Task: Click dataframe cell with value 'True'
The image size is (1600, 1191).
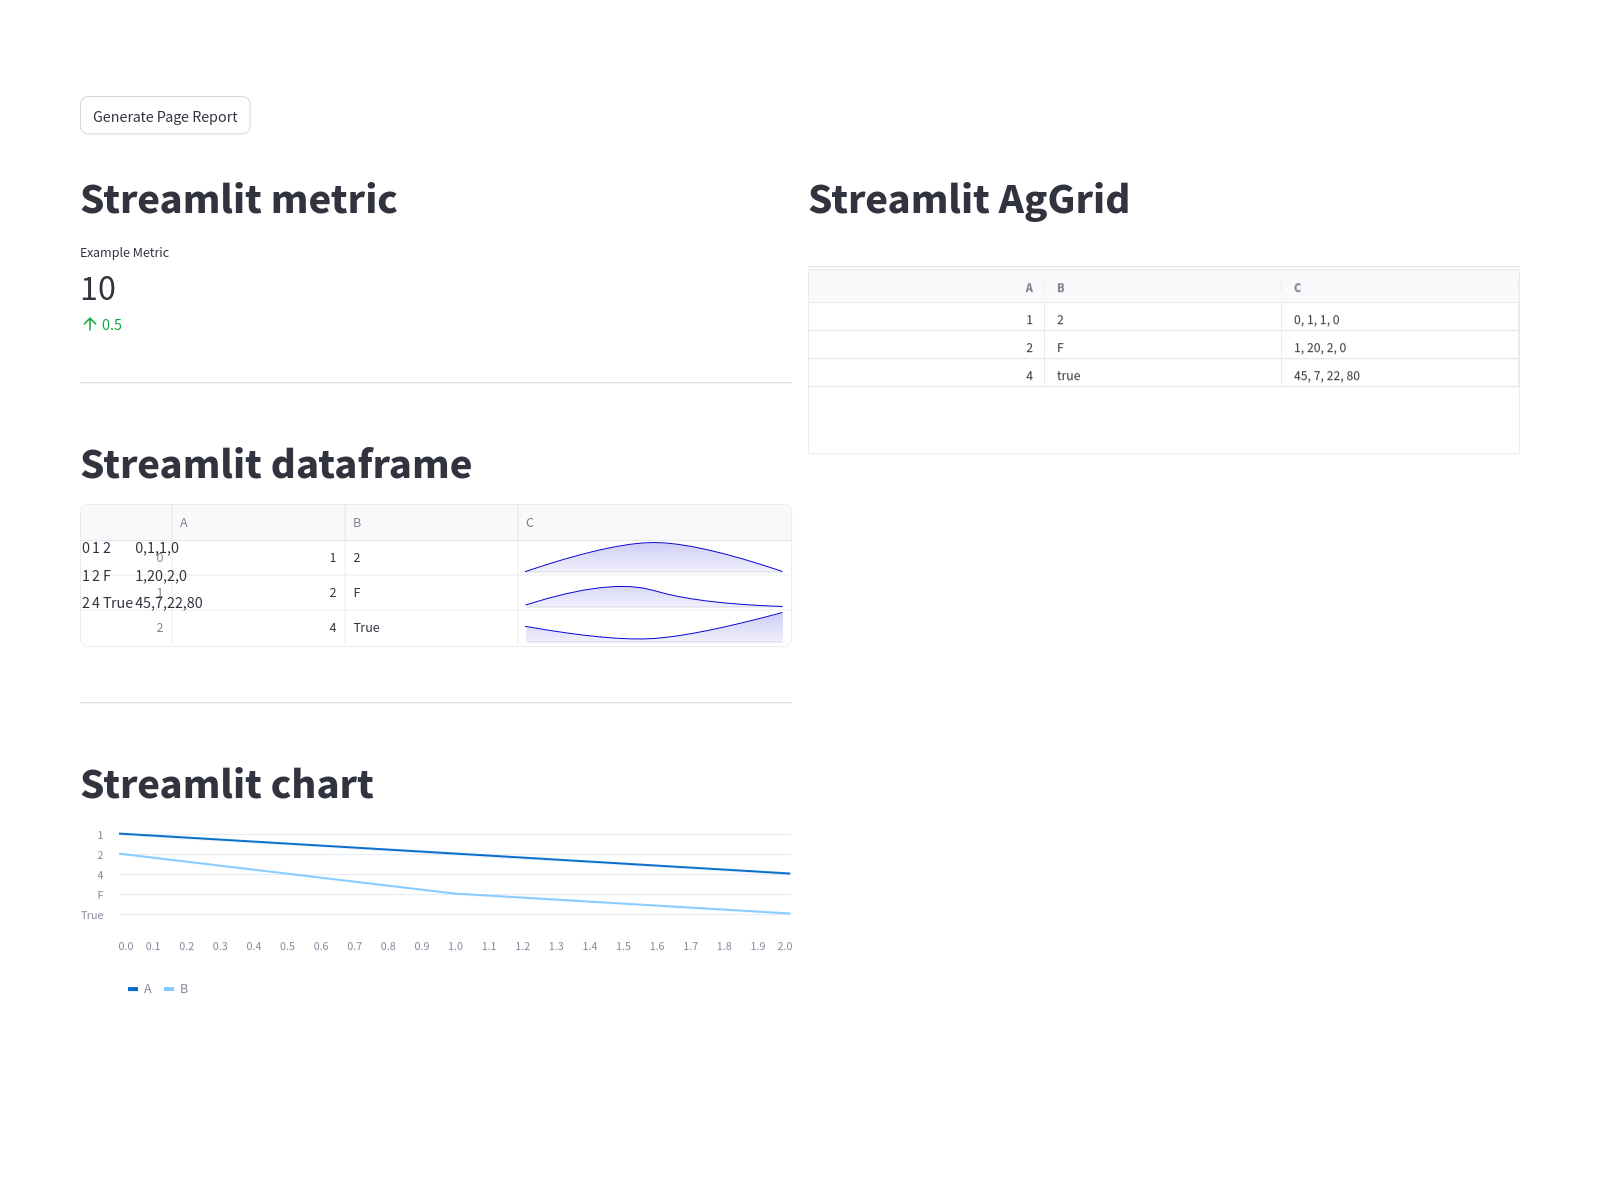Action: coord(431,628)
